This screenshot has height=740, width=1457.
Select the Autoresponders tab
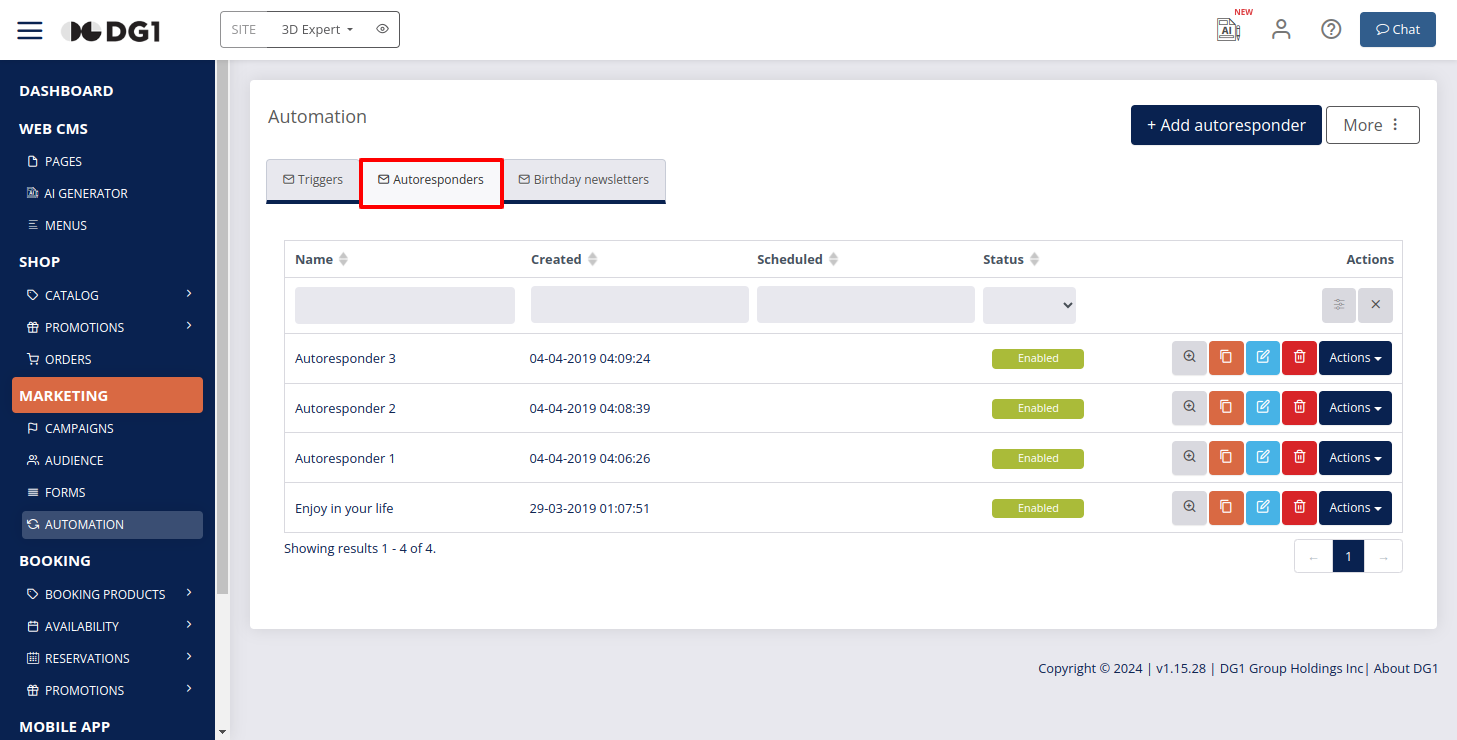(x=431, y=180)
